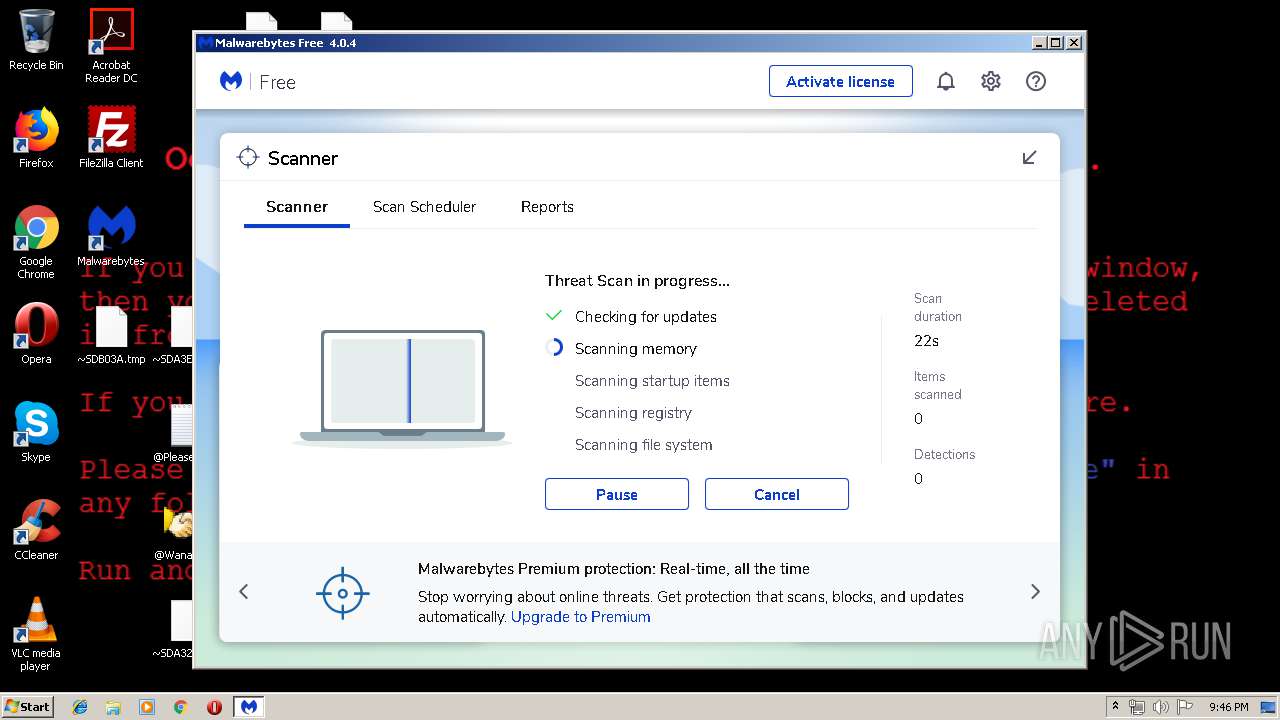
Task: Click the laptop scan animation graphic
Action: 403,387
